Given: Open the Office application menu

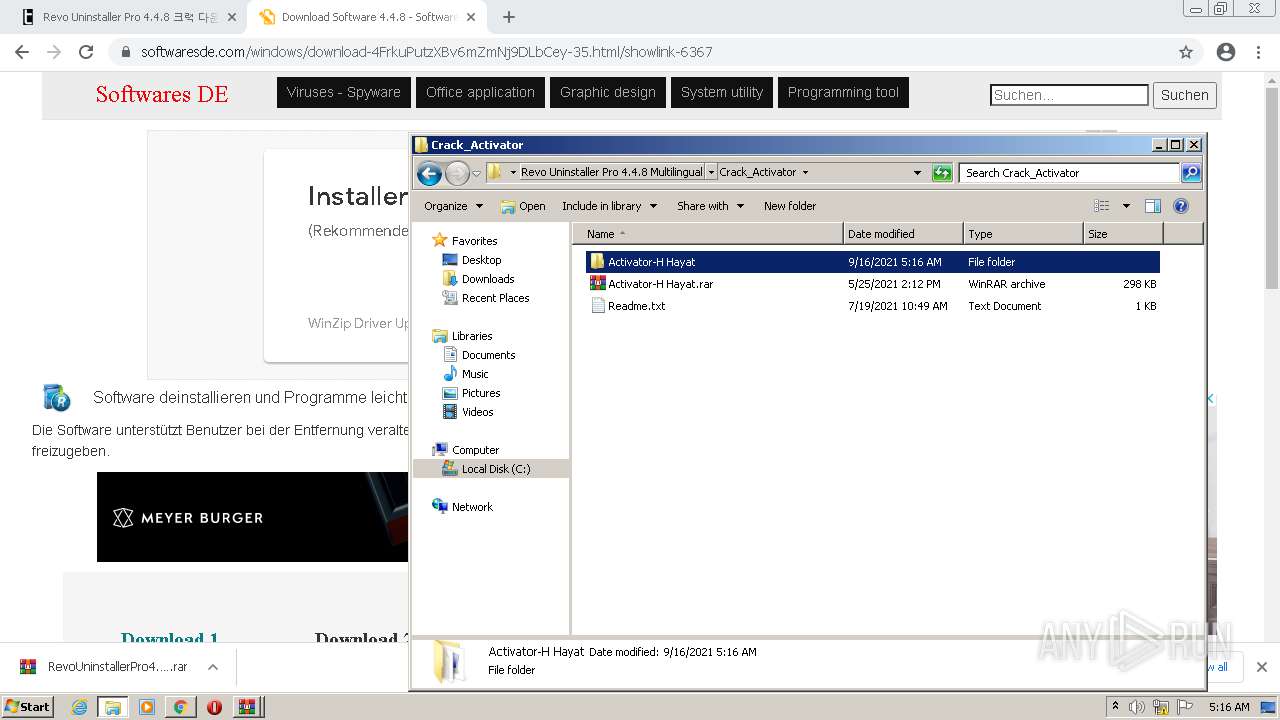Looking at the screenshot, I should coord(480,92).
